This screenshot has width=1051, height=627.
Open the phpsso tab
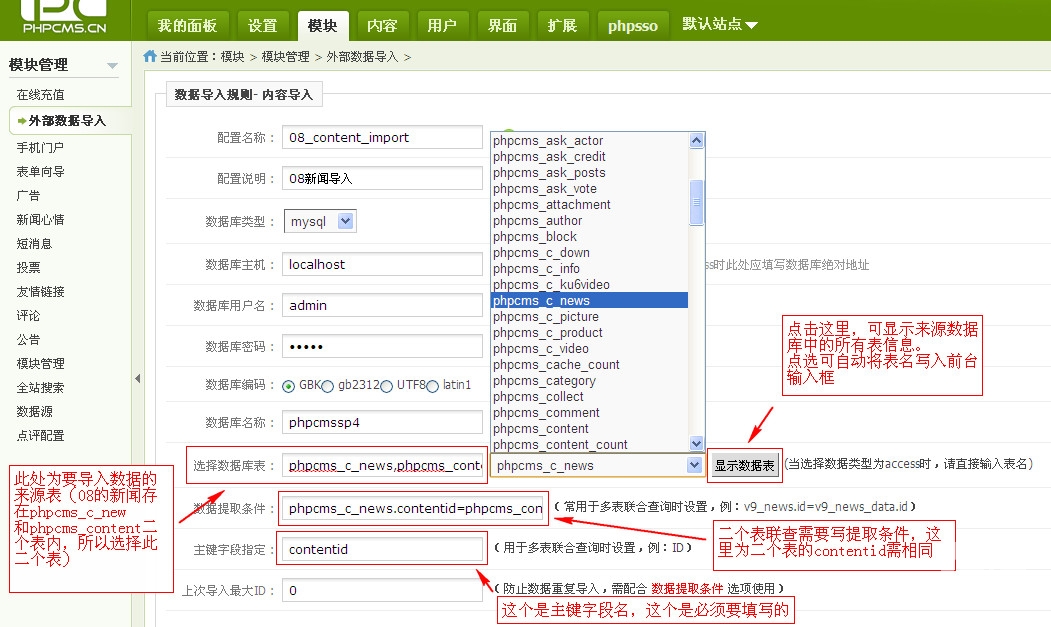click(633, 26)
